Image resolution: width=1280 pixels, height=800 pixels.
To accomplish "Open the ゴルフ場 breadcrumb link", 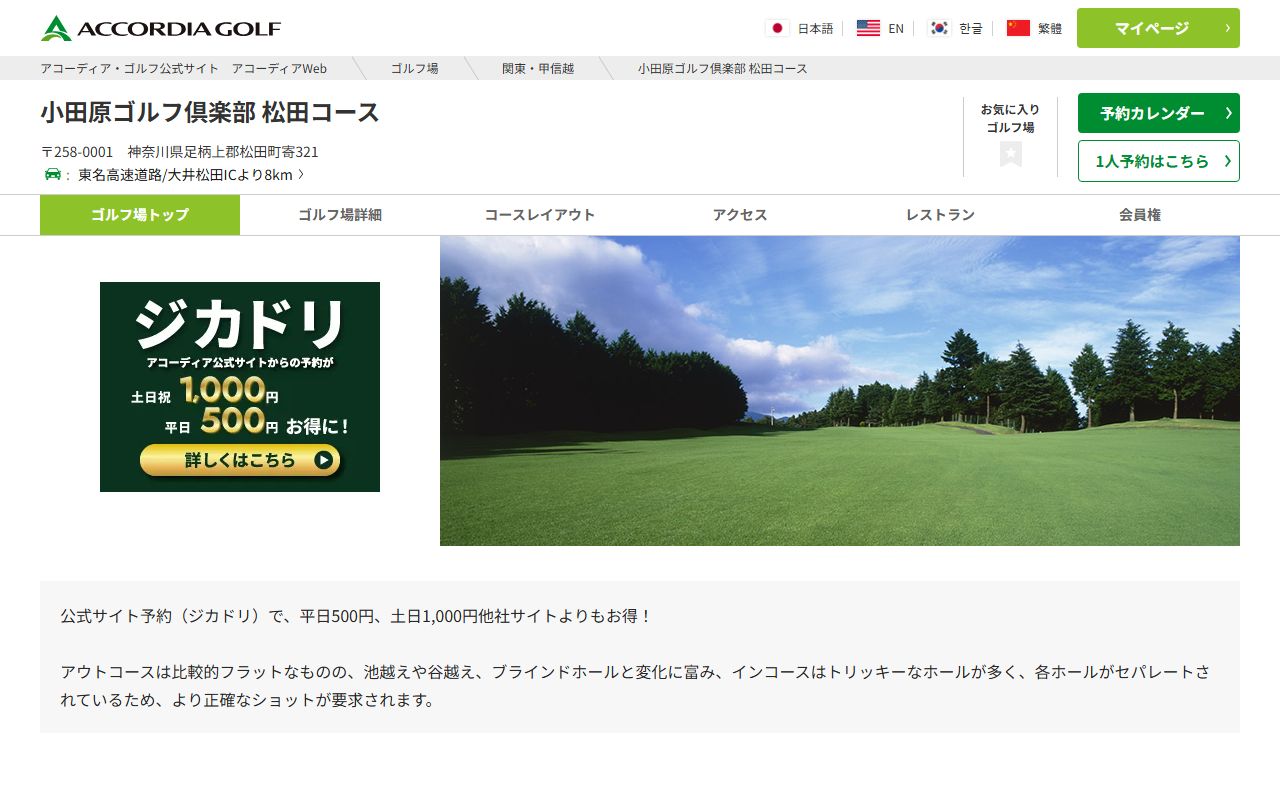I will (x=414, y=68).
